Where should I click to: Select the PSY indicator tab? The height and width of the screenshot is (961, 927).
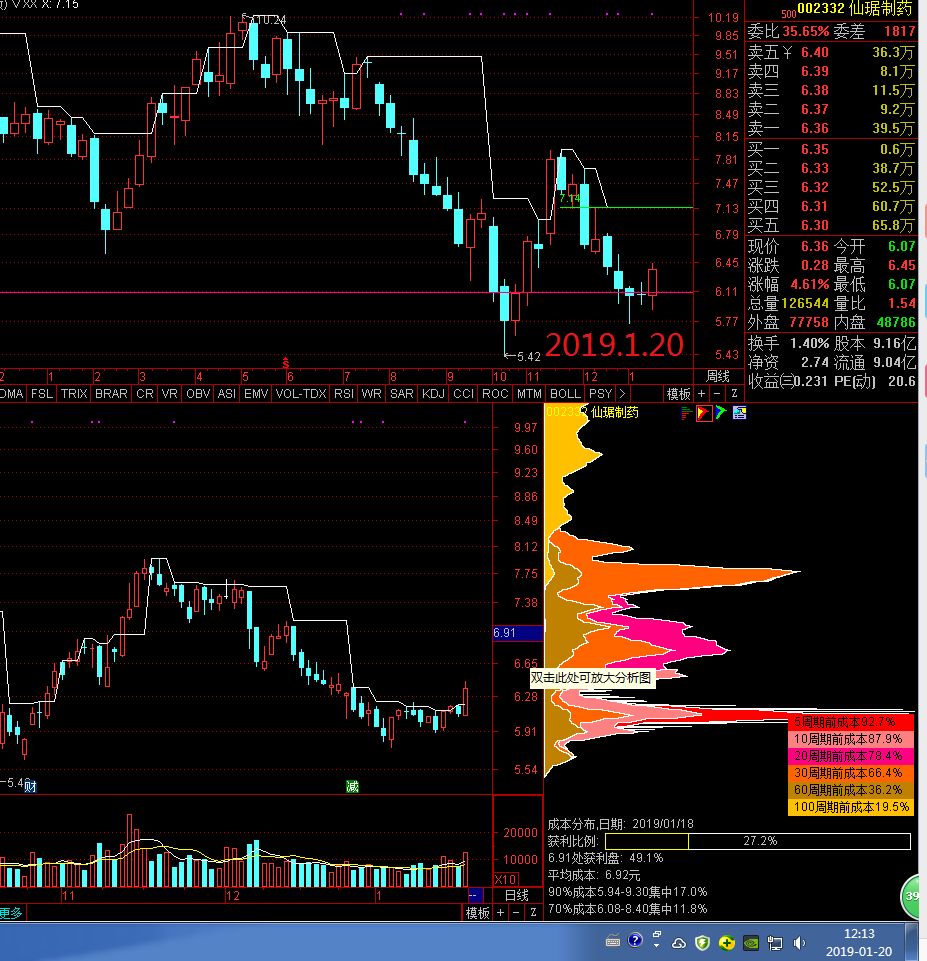[x=600, y=394]
